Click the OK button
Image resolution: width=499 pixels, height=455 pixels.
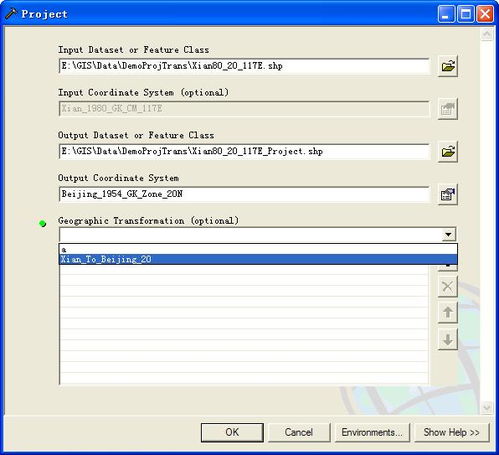(232, 432)
